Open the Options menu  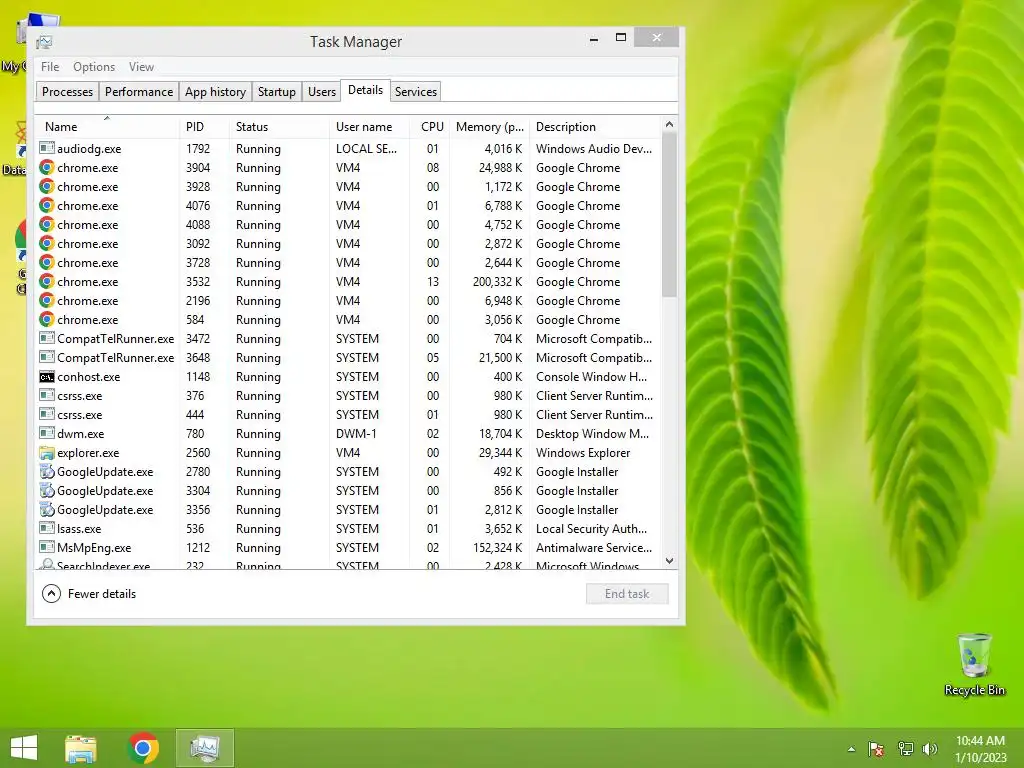click(94, 67)
